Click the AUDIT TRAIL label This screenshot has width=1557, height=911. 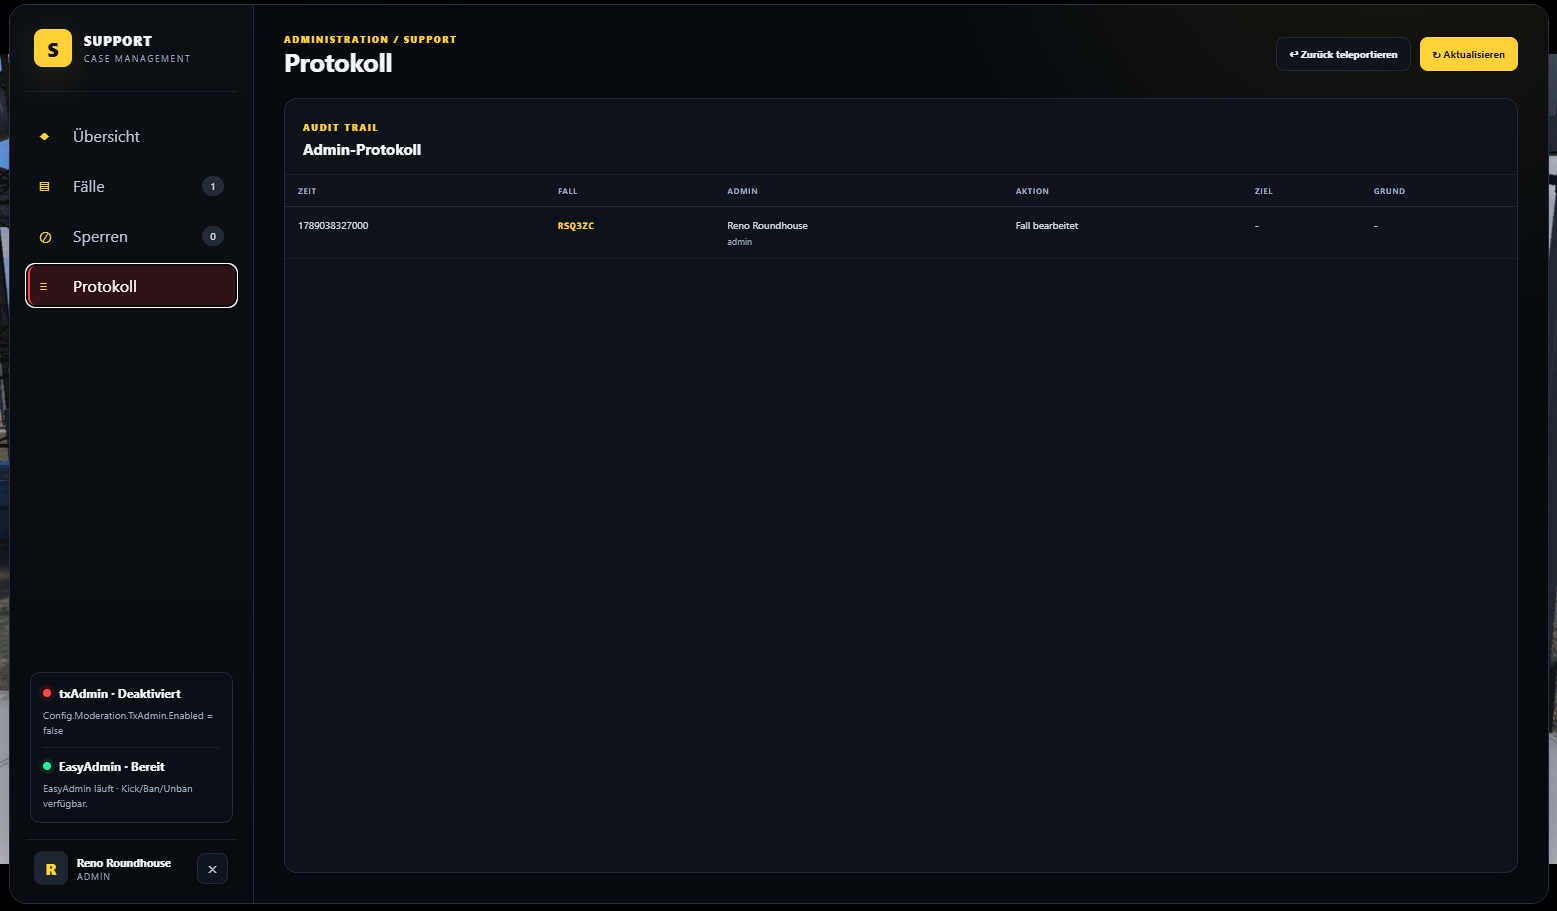click(340, 128)
